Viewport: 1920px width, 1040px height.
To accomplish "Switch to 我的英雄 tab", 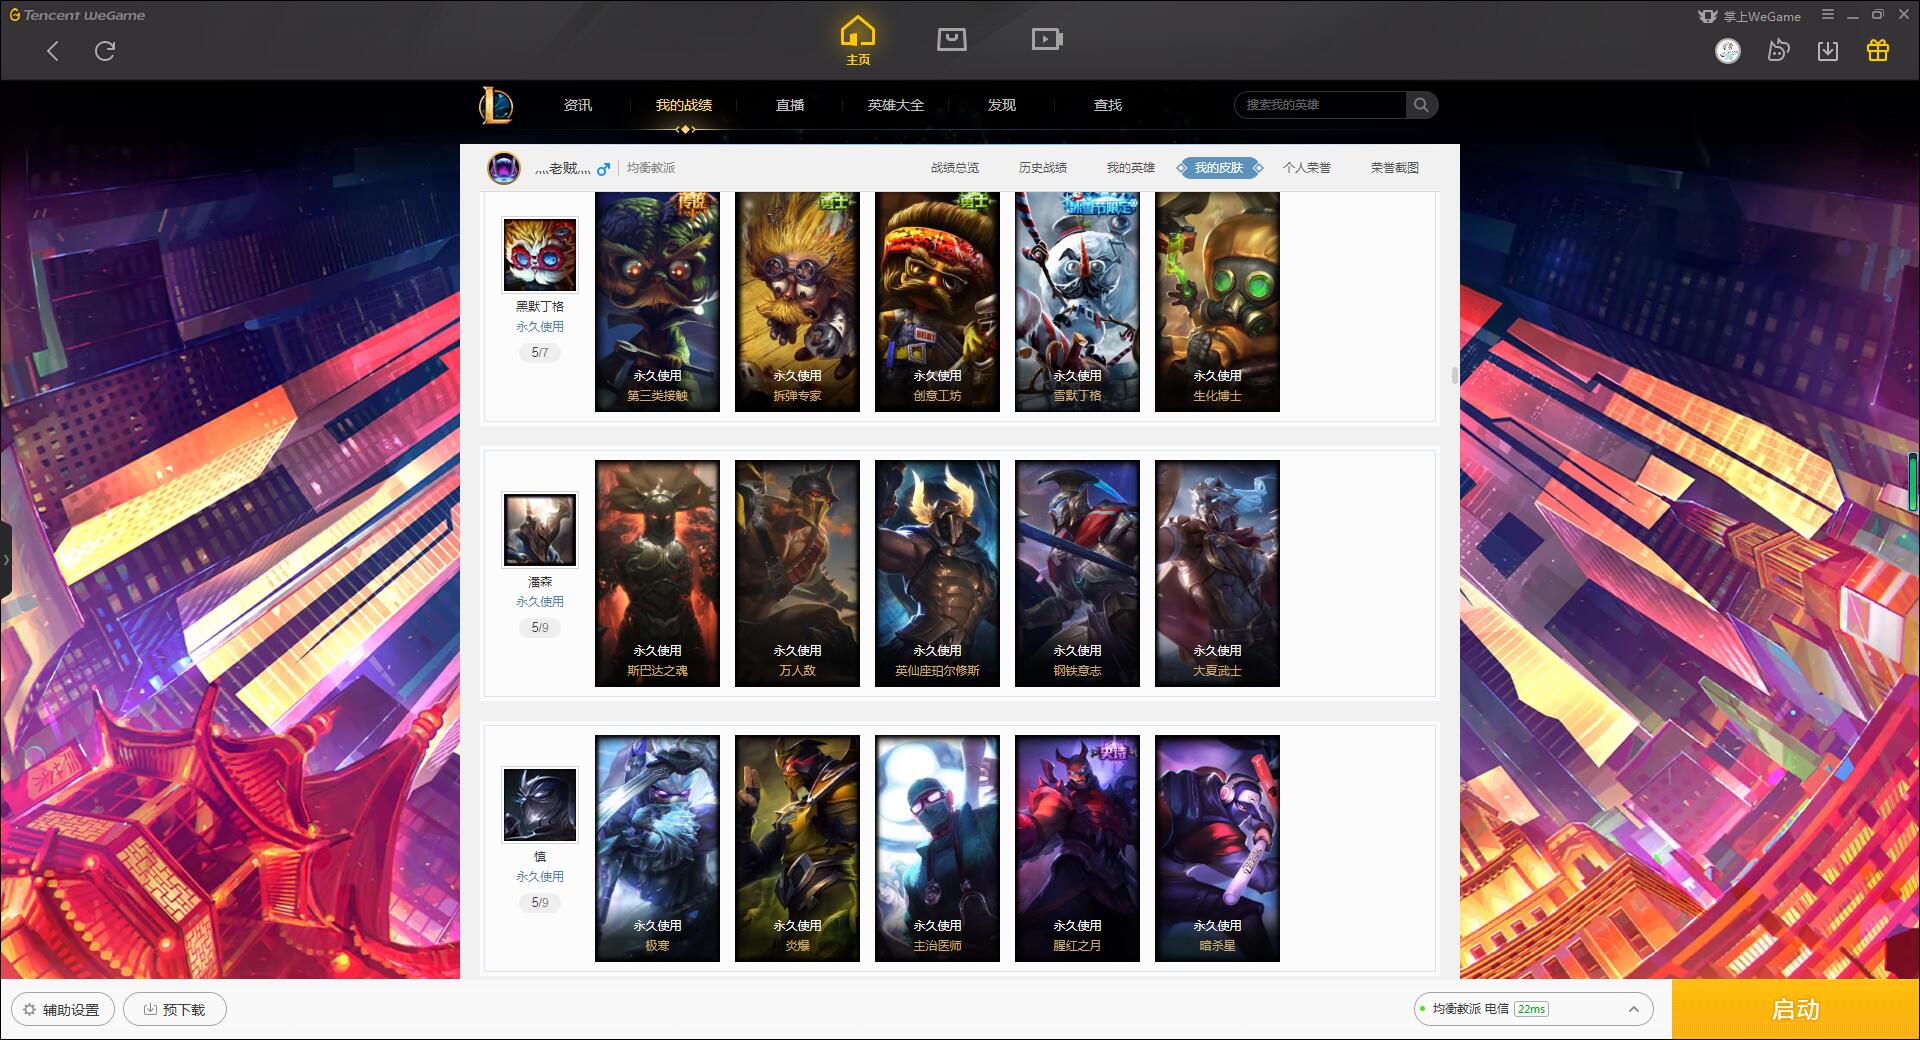I will coord(1131,168).
